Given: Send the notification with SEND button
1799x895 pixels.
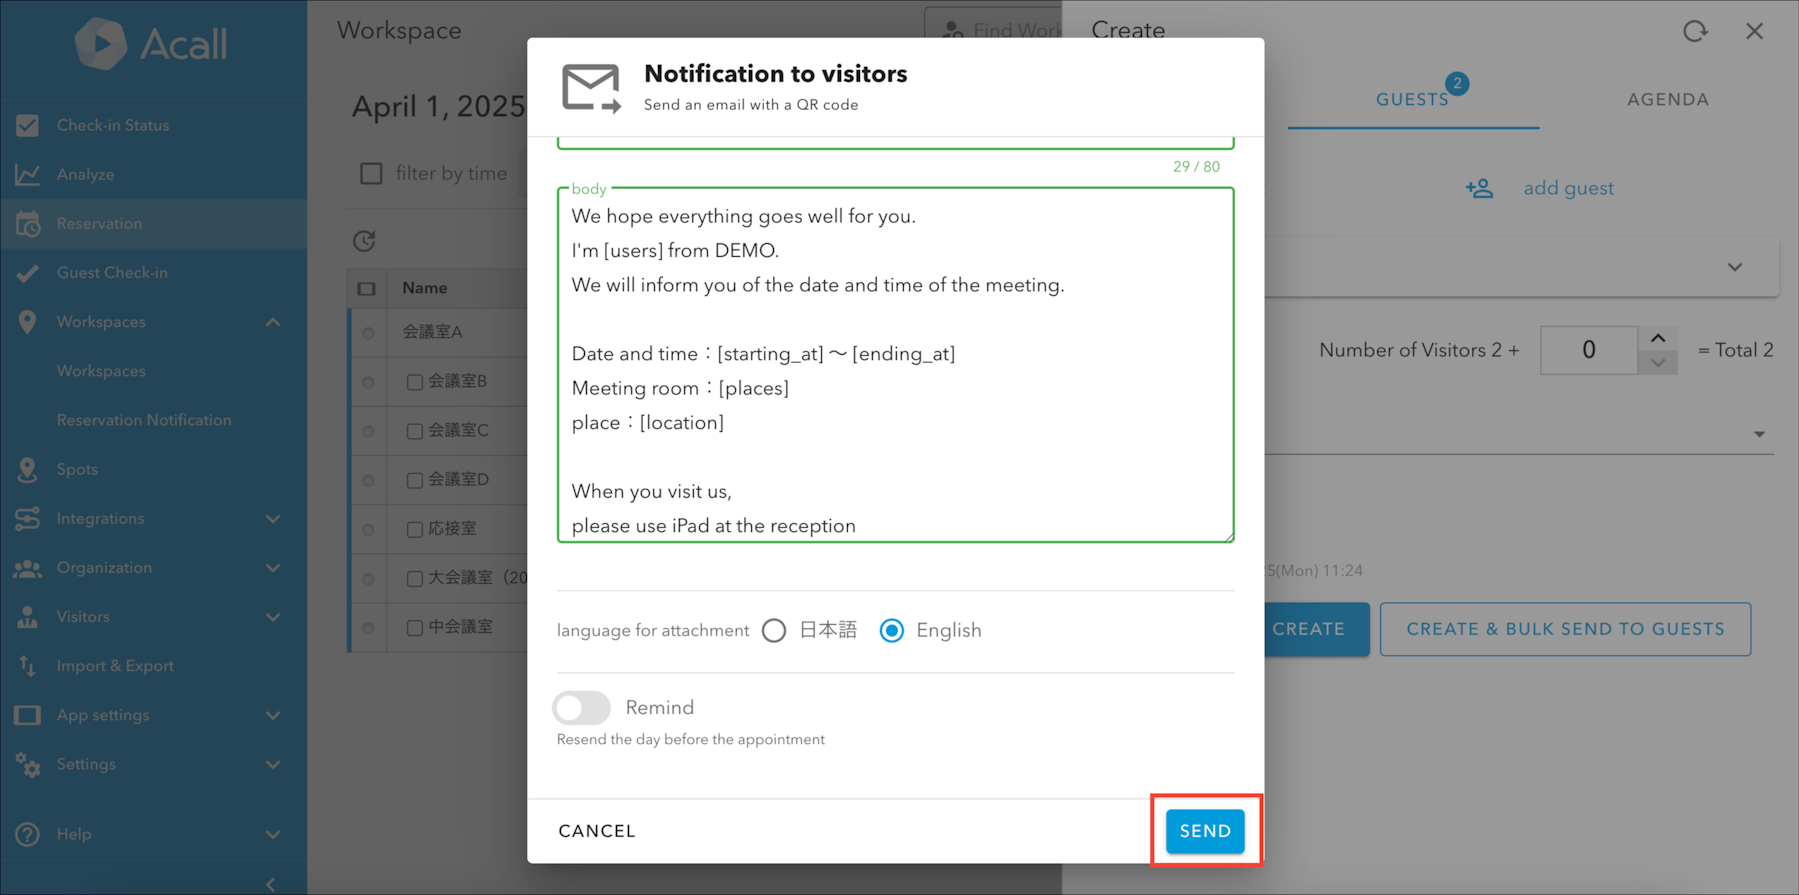Looking at the screenshot, I should [1205, 831].
